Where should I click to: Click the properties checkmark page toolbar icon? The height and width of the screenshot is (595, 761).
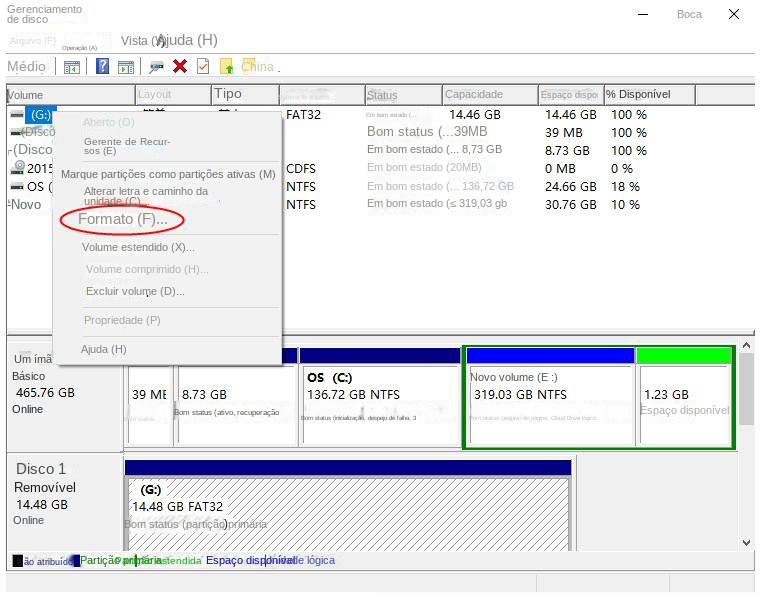pyautogui.click(x=203, y=66)
